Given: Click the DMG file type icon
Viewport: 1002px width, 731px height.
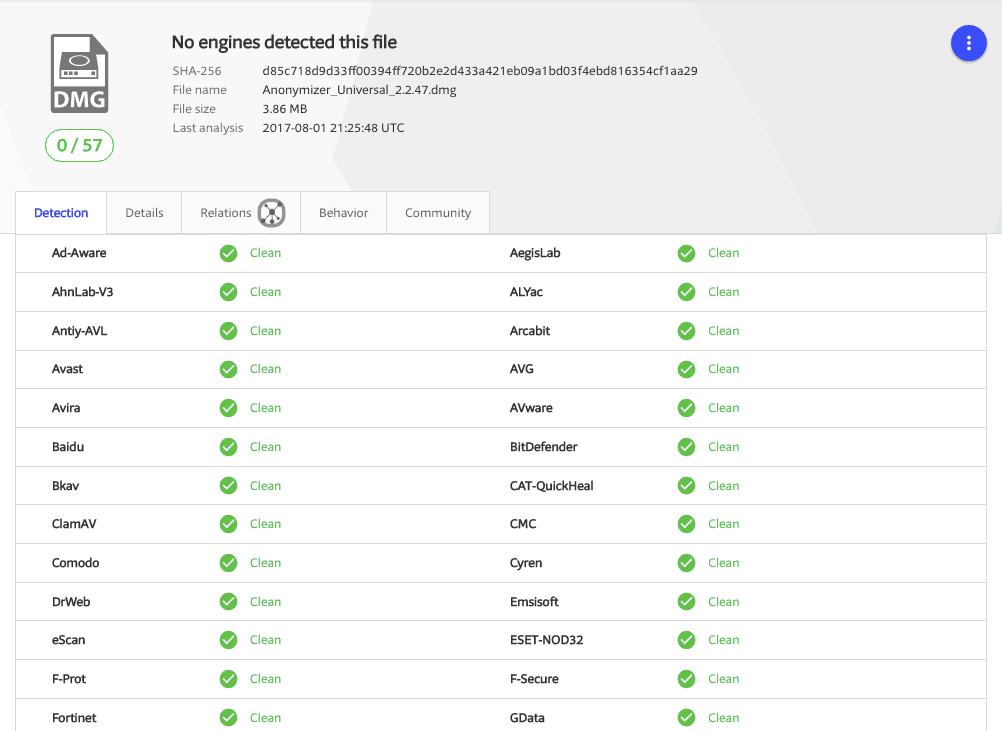Looking at the screenshot, I should (79, 73).
